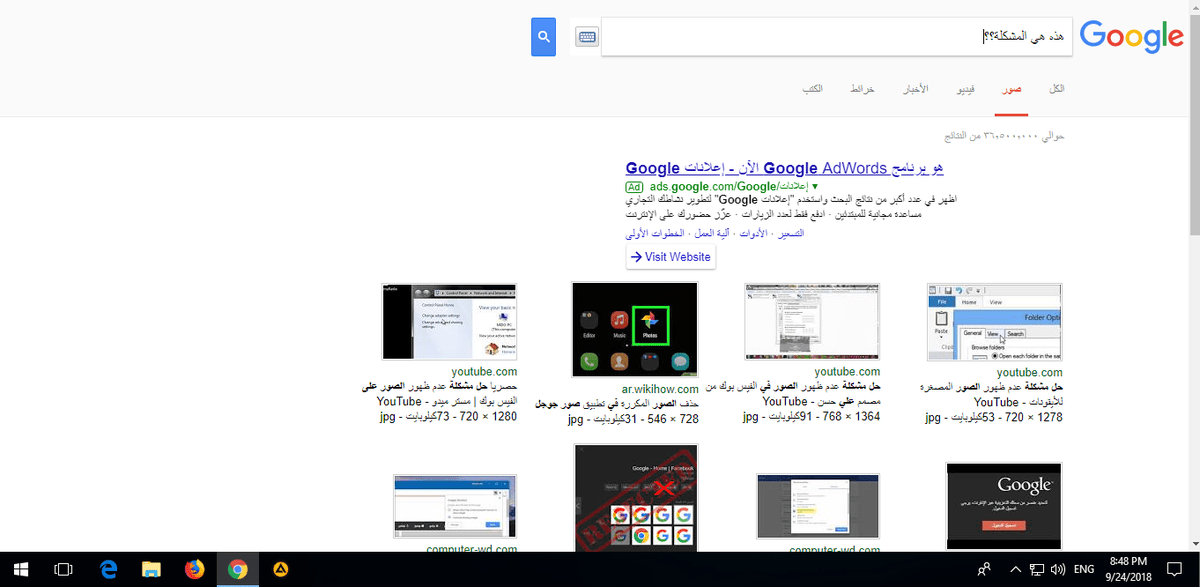Click the ENG language indicator

click(1085, 569)
